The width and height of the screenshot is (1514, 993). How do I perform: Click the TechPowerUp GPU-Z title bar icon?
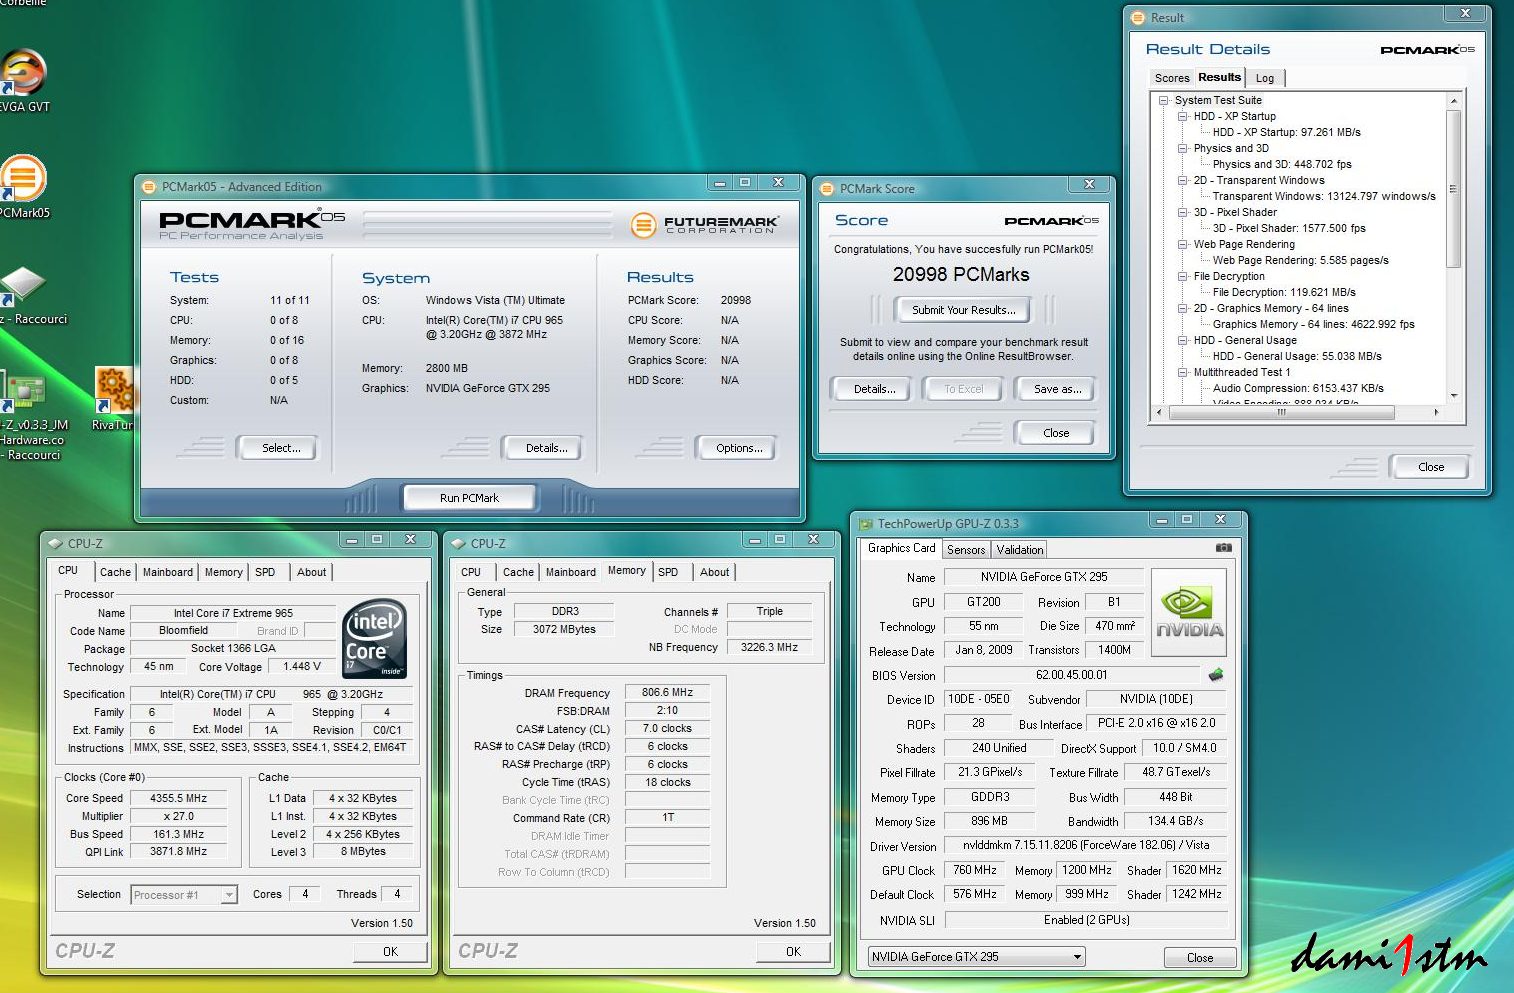point(866,524)
